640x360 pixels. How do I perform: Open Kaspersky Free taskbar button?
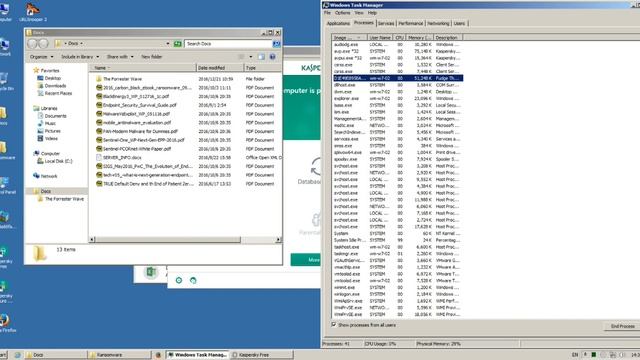tap(262, 355)
